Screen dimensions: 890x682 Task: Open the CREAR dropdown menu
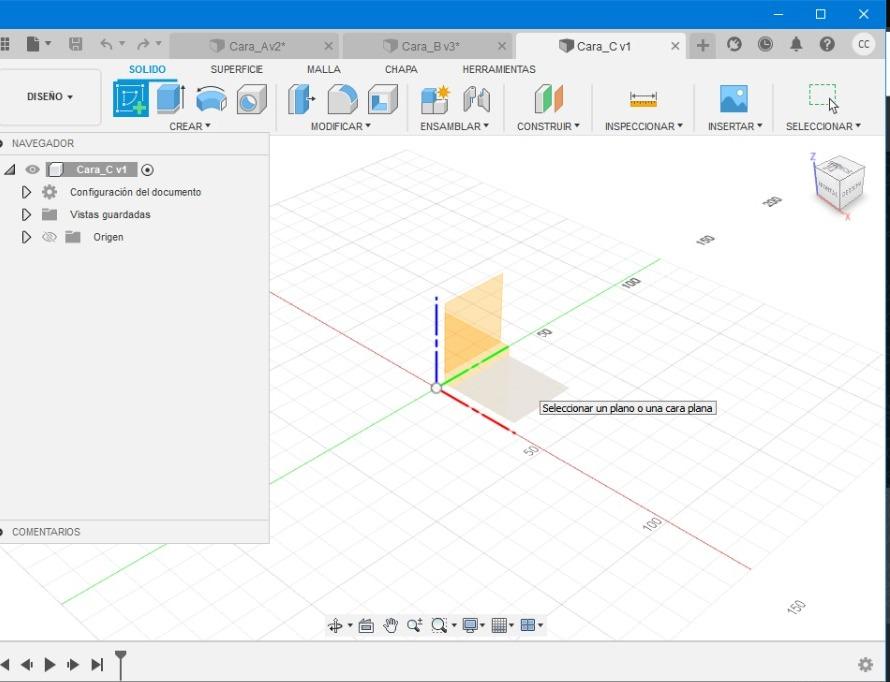190,127
